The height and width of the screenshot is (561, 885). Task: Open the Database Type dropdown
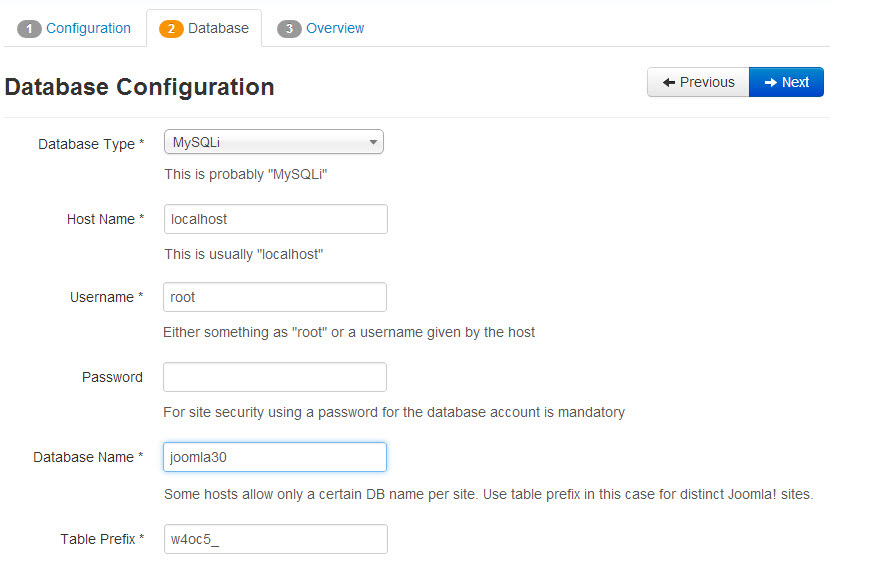273,143
